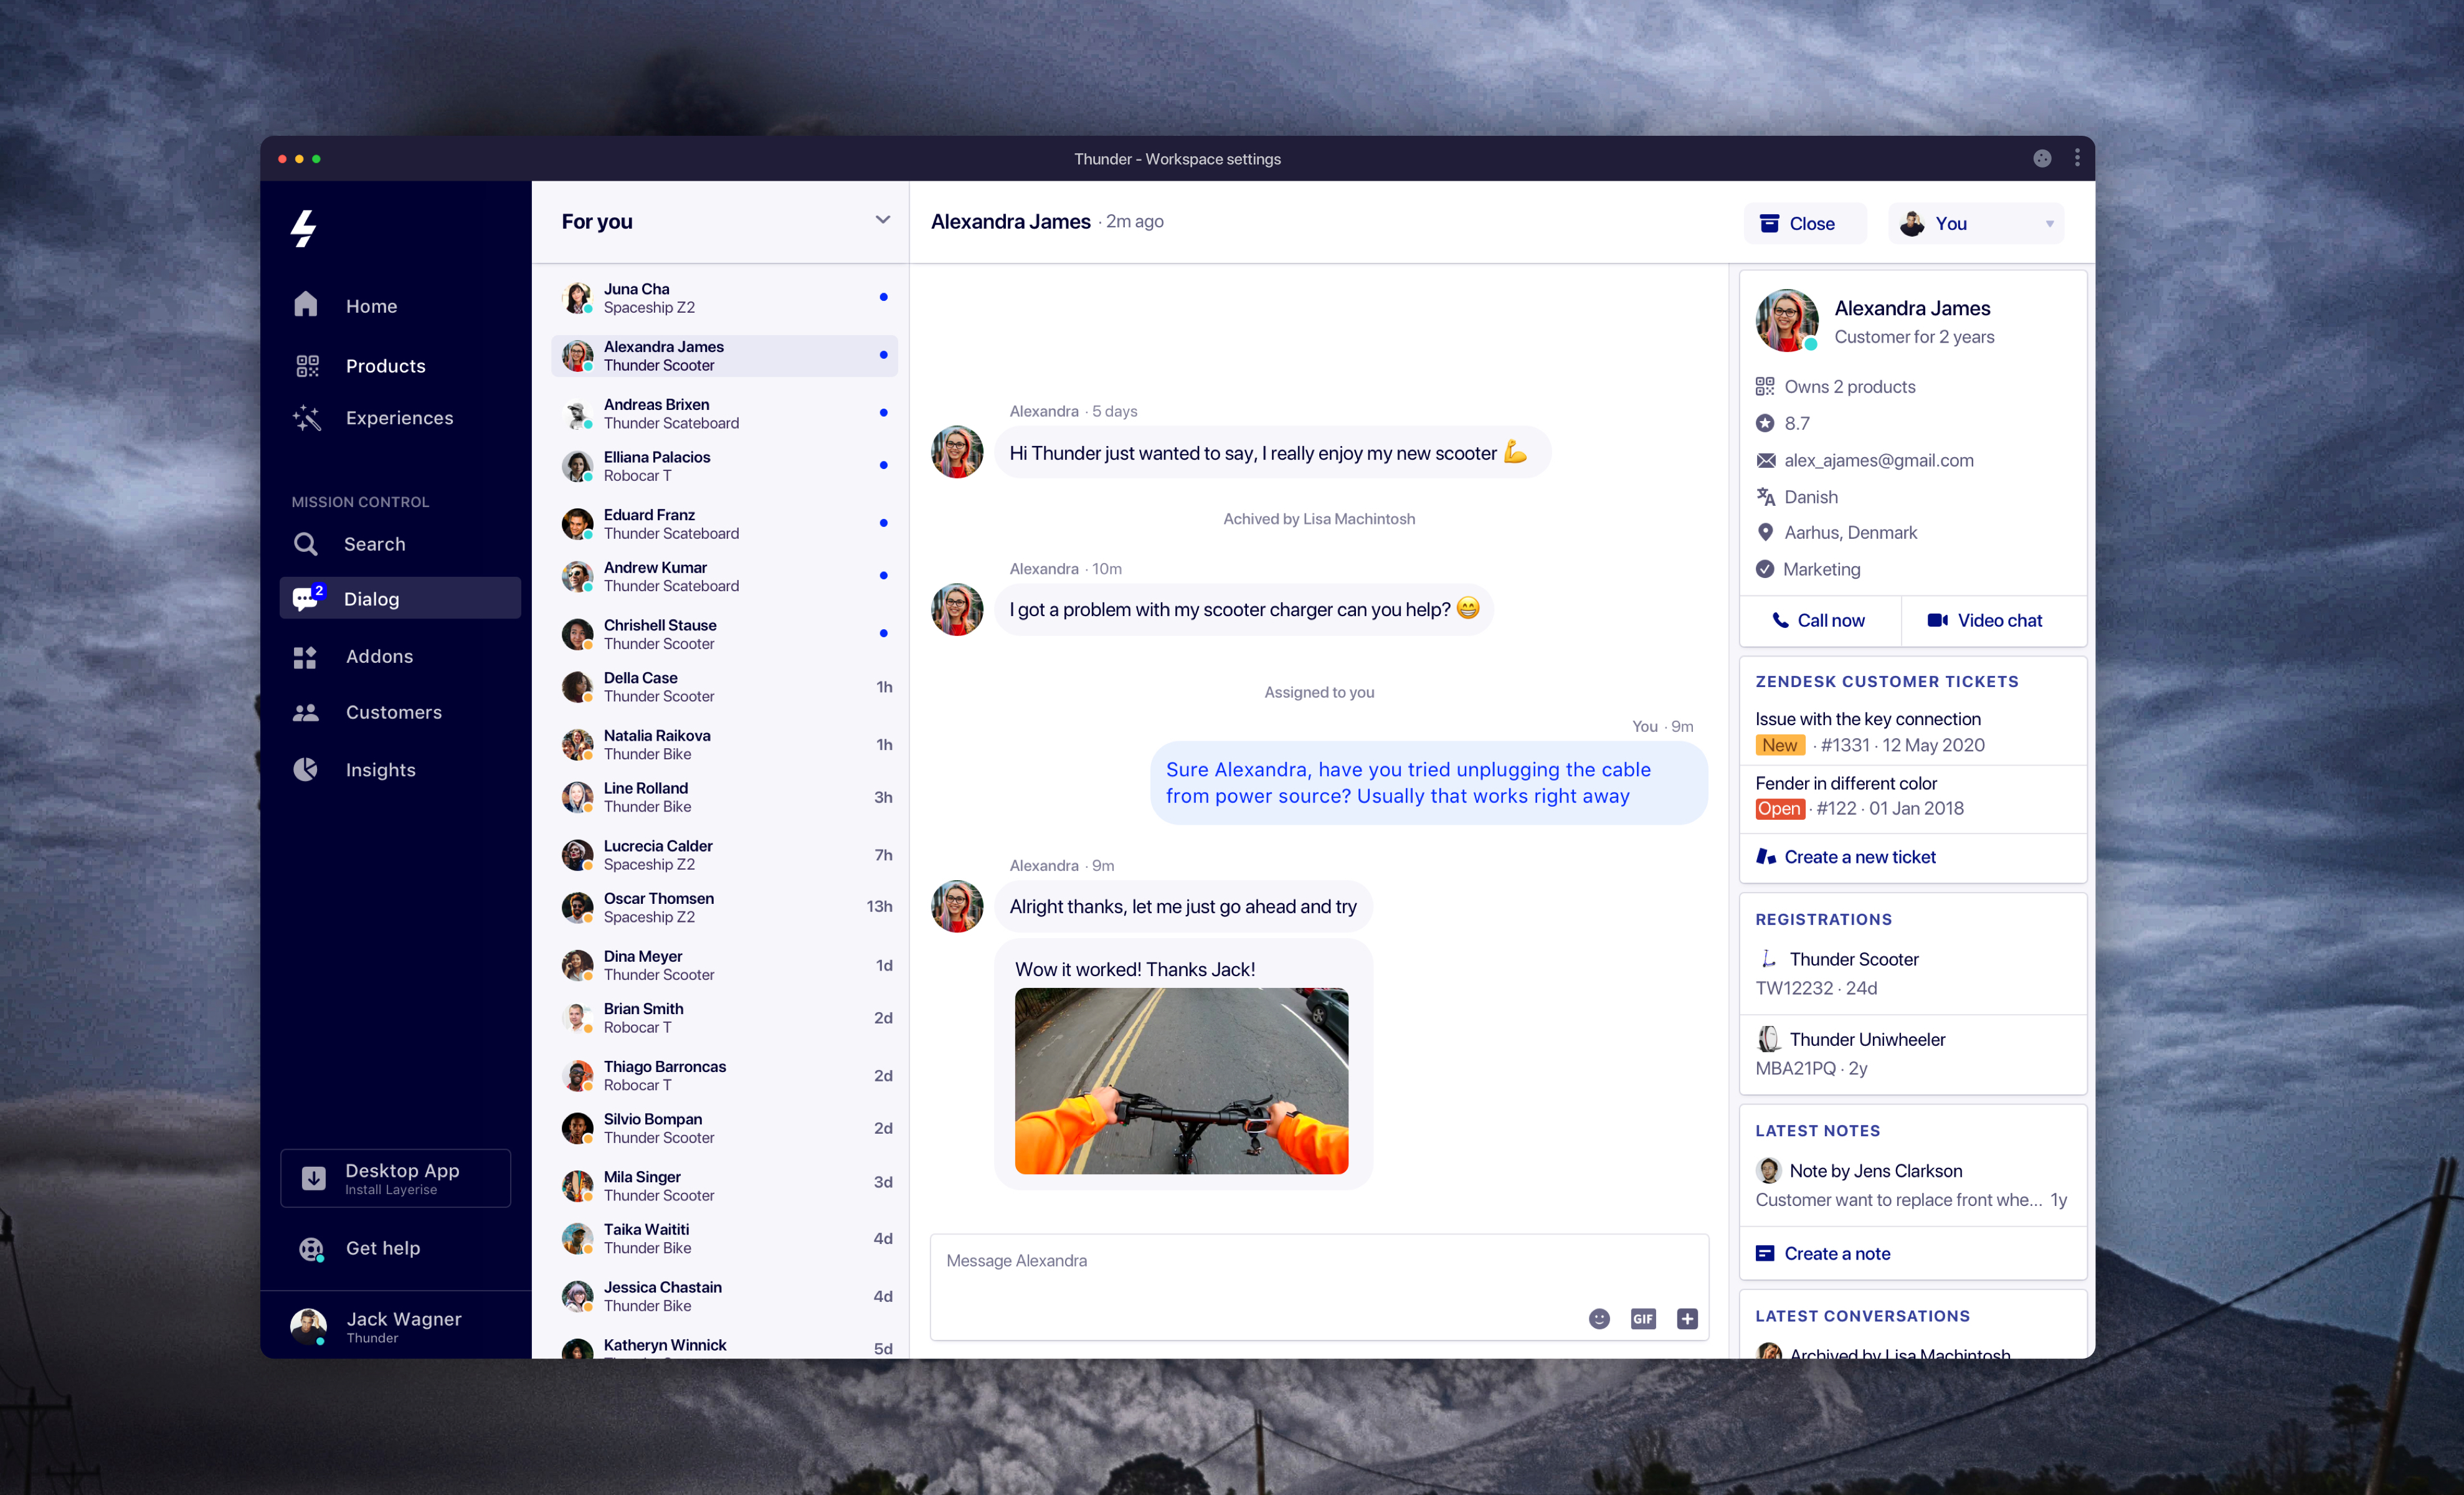Click Call now for Alexandra James
Image resolution: width=2464 pixels, height=1495 pixels.
tap(1819, 620)
